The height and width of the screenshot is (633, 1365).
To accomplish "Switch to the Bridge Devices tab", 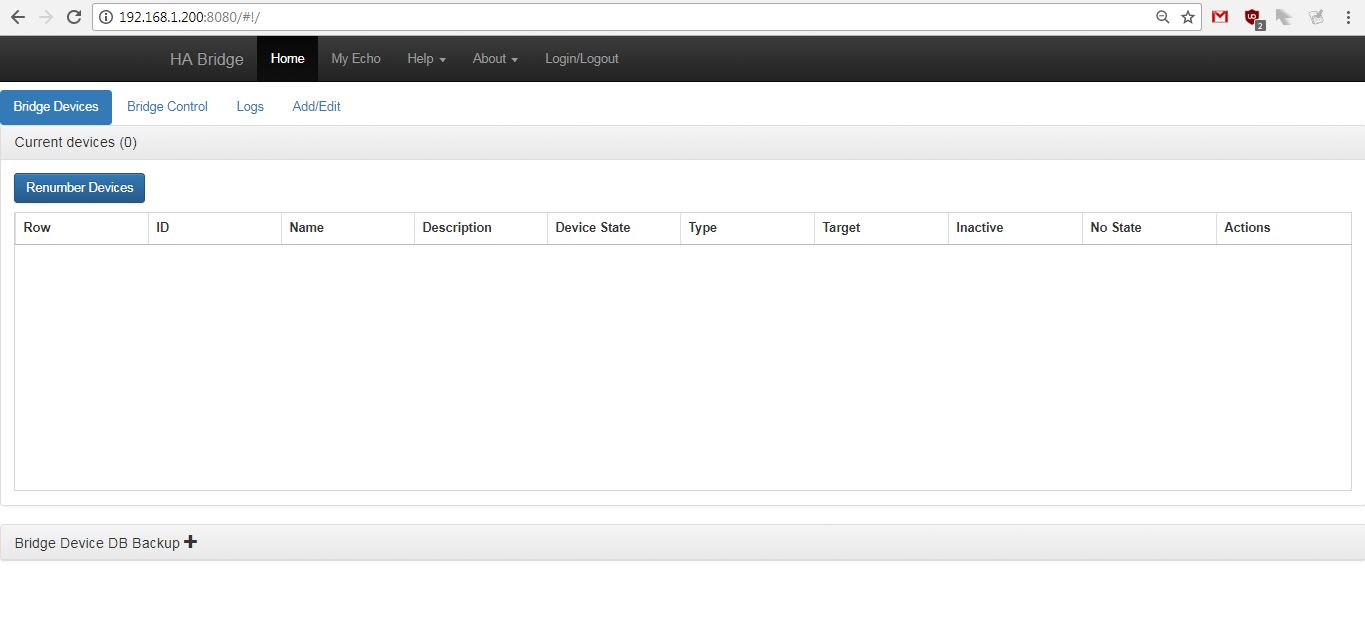I will coord(56,107).
